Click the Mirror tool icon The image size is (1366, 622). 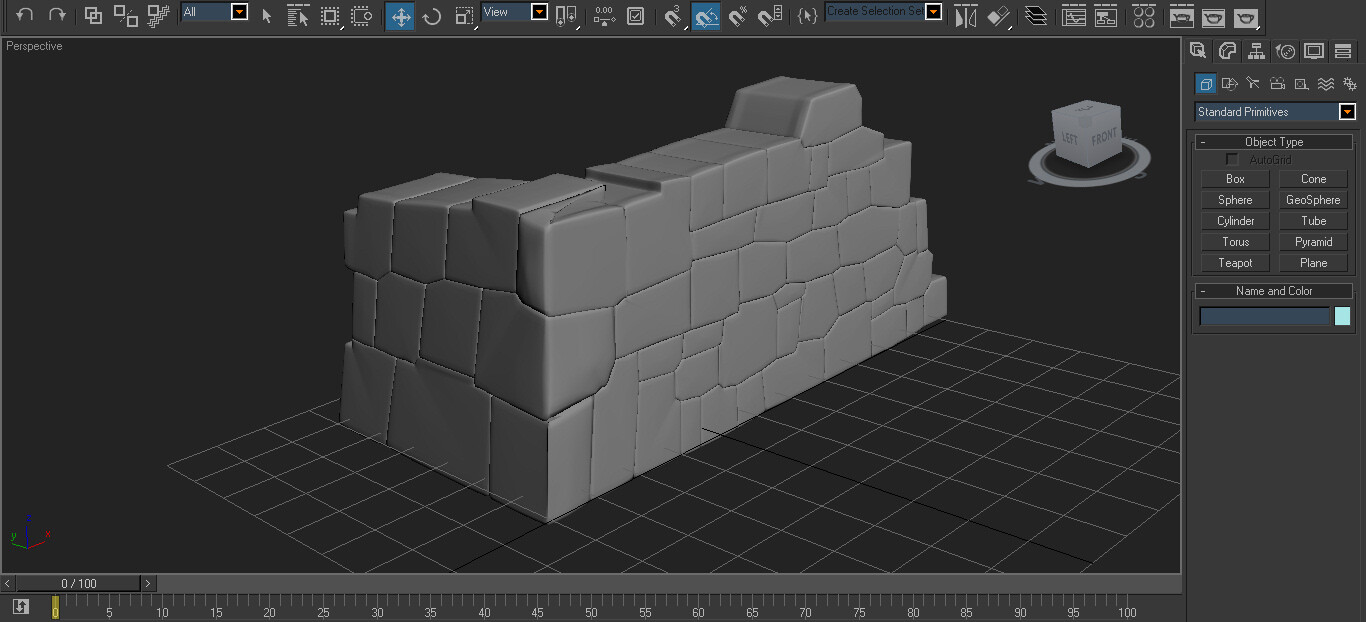[x=965, y=16]
